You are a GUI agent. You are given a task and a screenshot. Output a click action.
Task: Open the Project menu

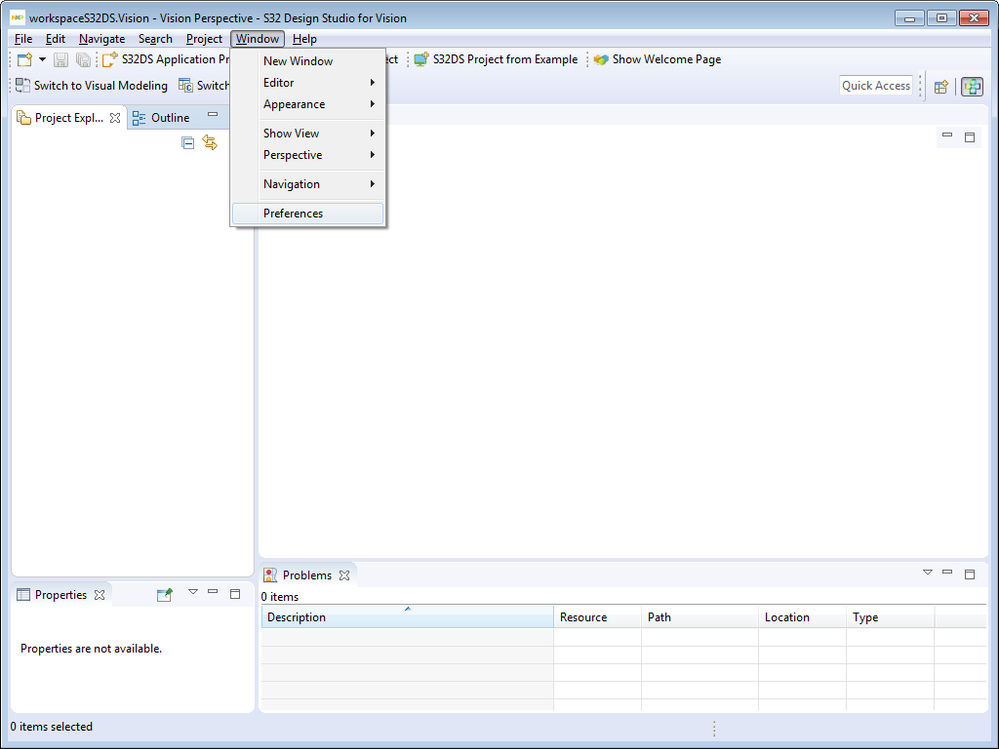(x=204, y=39)
